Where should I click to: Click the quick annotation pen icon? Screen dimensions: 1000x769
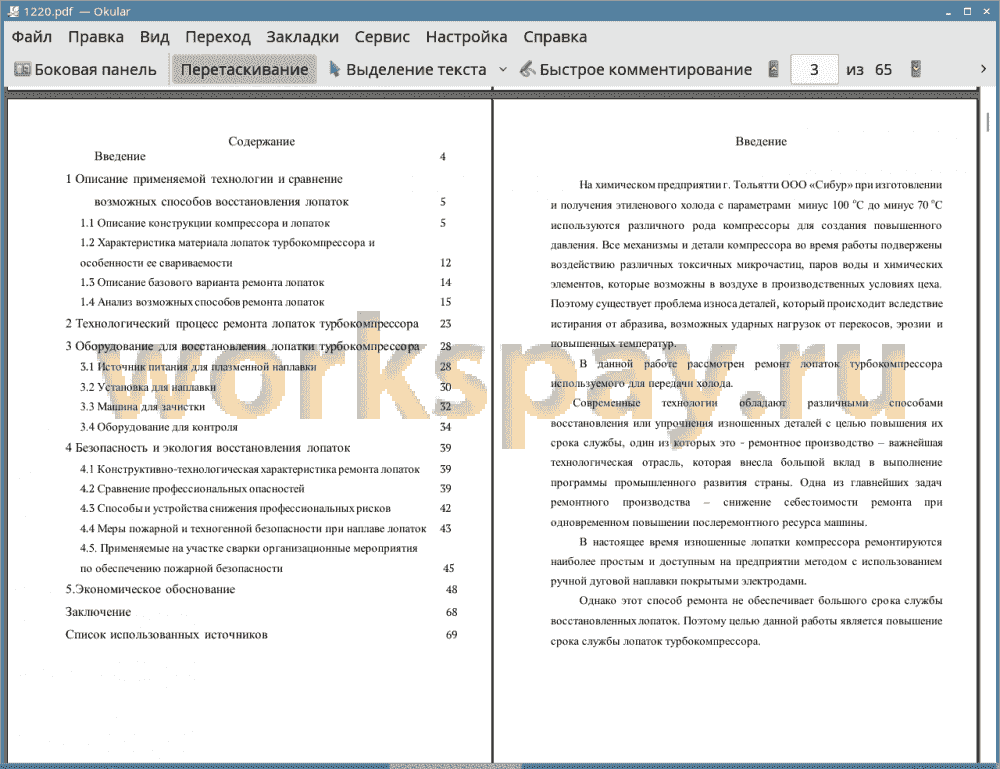pos(527,69)
